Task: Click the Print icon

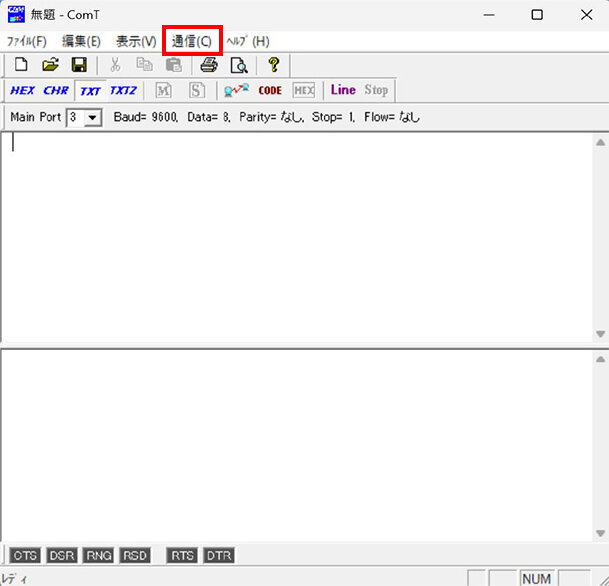Action: coord(208,65)
